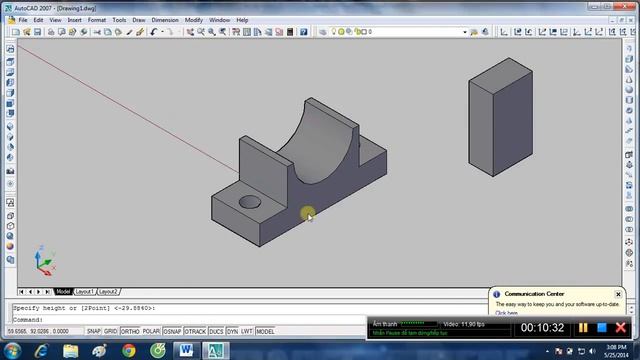Select the Sphere solid tool at right
This screenshot has width=640, height=360.
click(629, 90)
